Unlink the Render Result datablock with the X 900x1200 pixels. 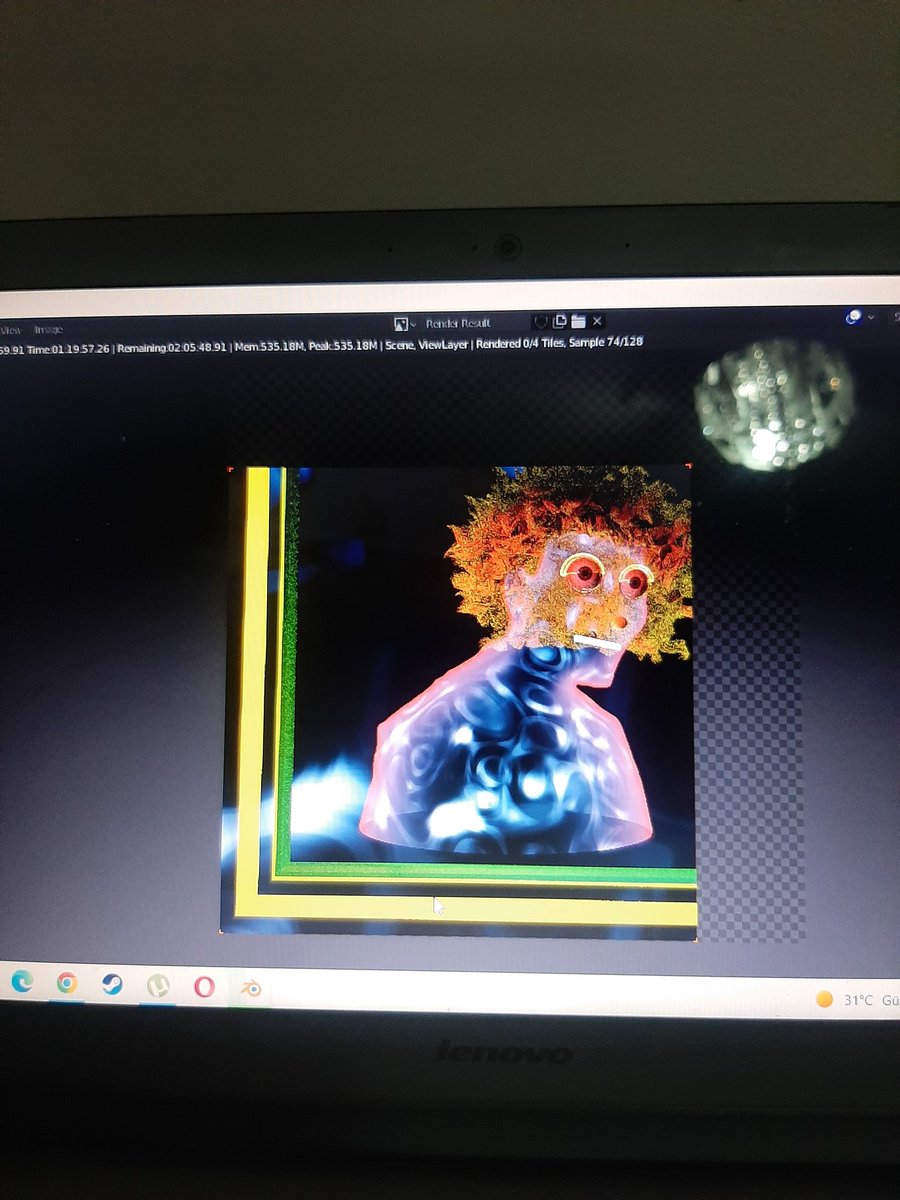(x=596, y=321)
